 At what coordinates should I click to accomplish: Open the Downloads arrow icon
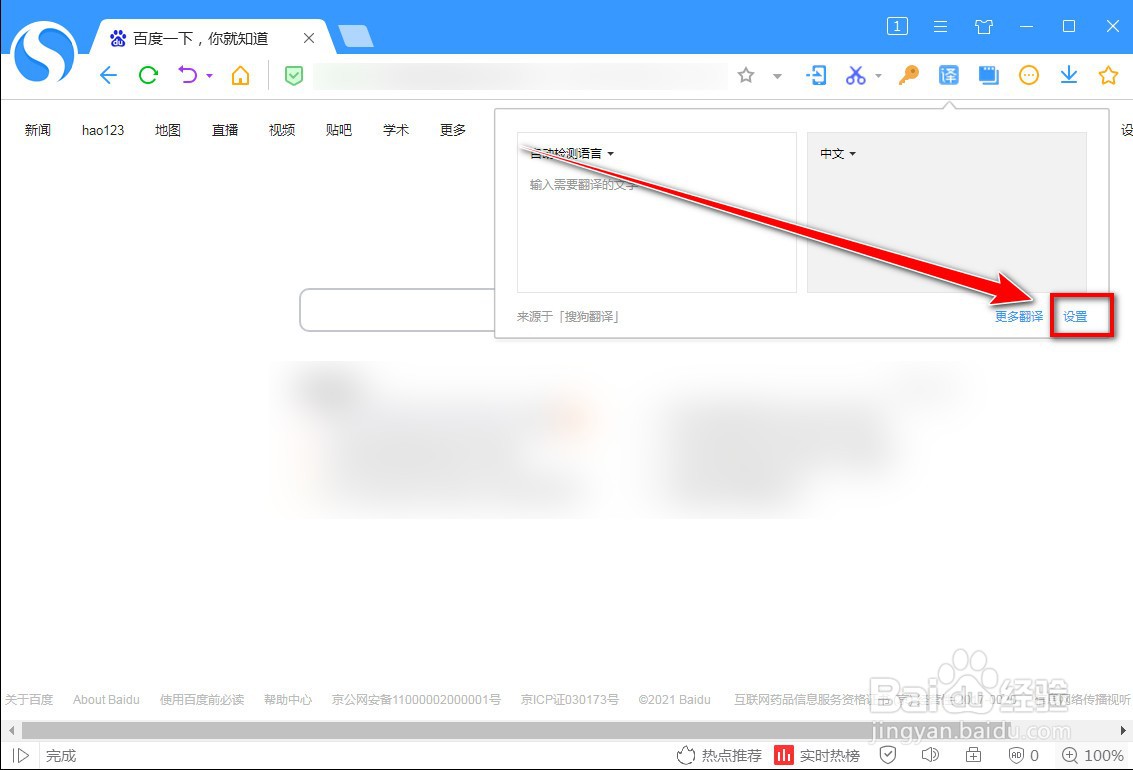[1068, 75]
